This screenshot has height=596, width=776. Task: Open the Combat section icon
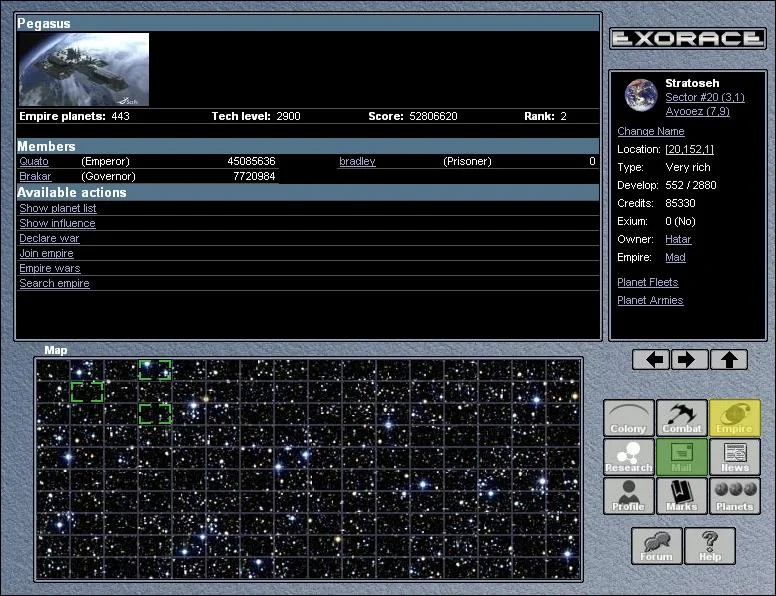click(x=682, y=418)
